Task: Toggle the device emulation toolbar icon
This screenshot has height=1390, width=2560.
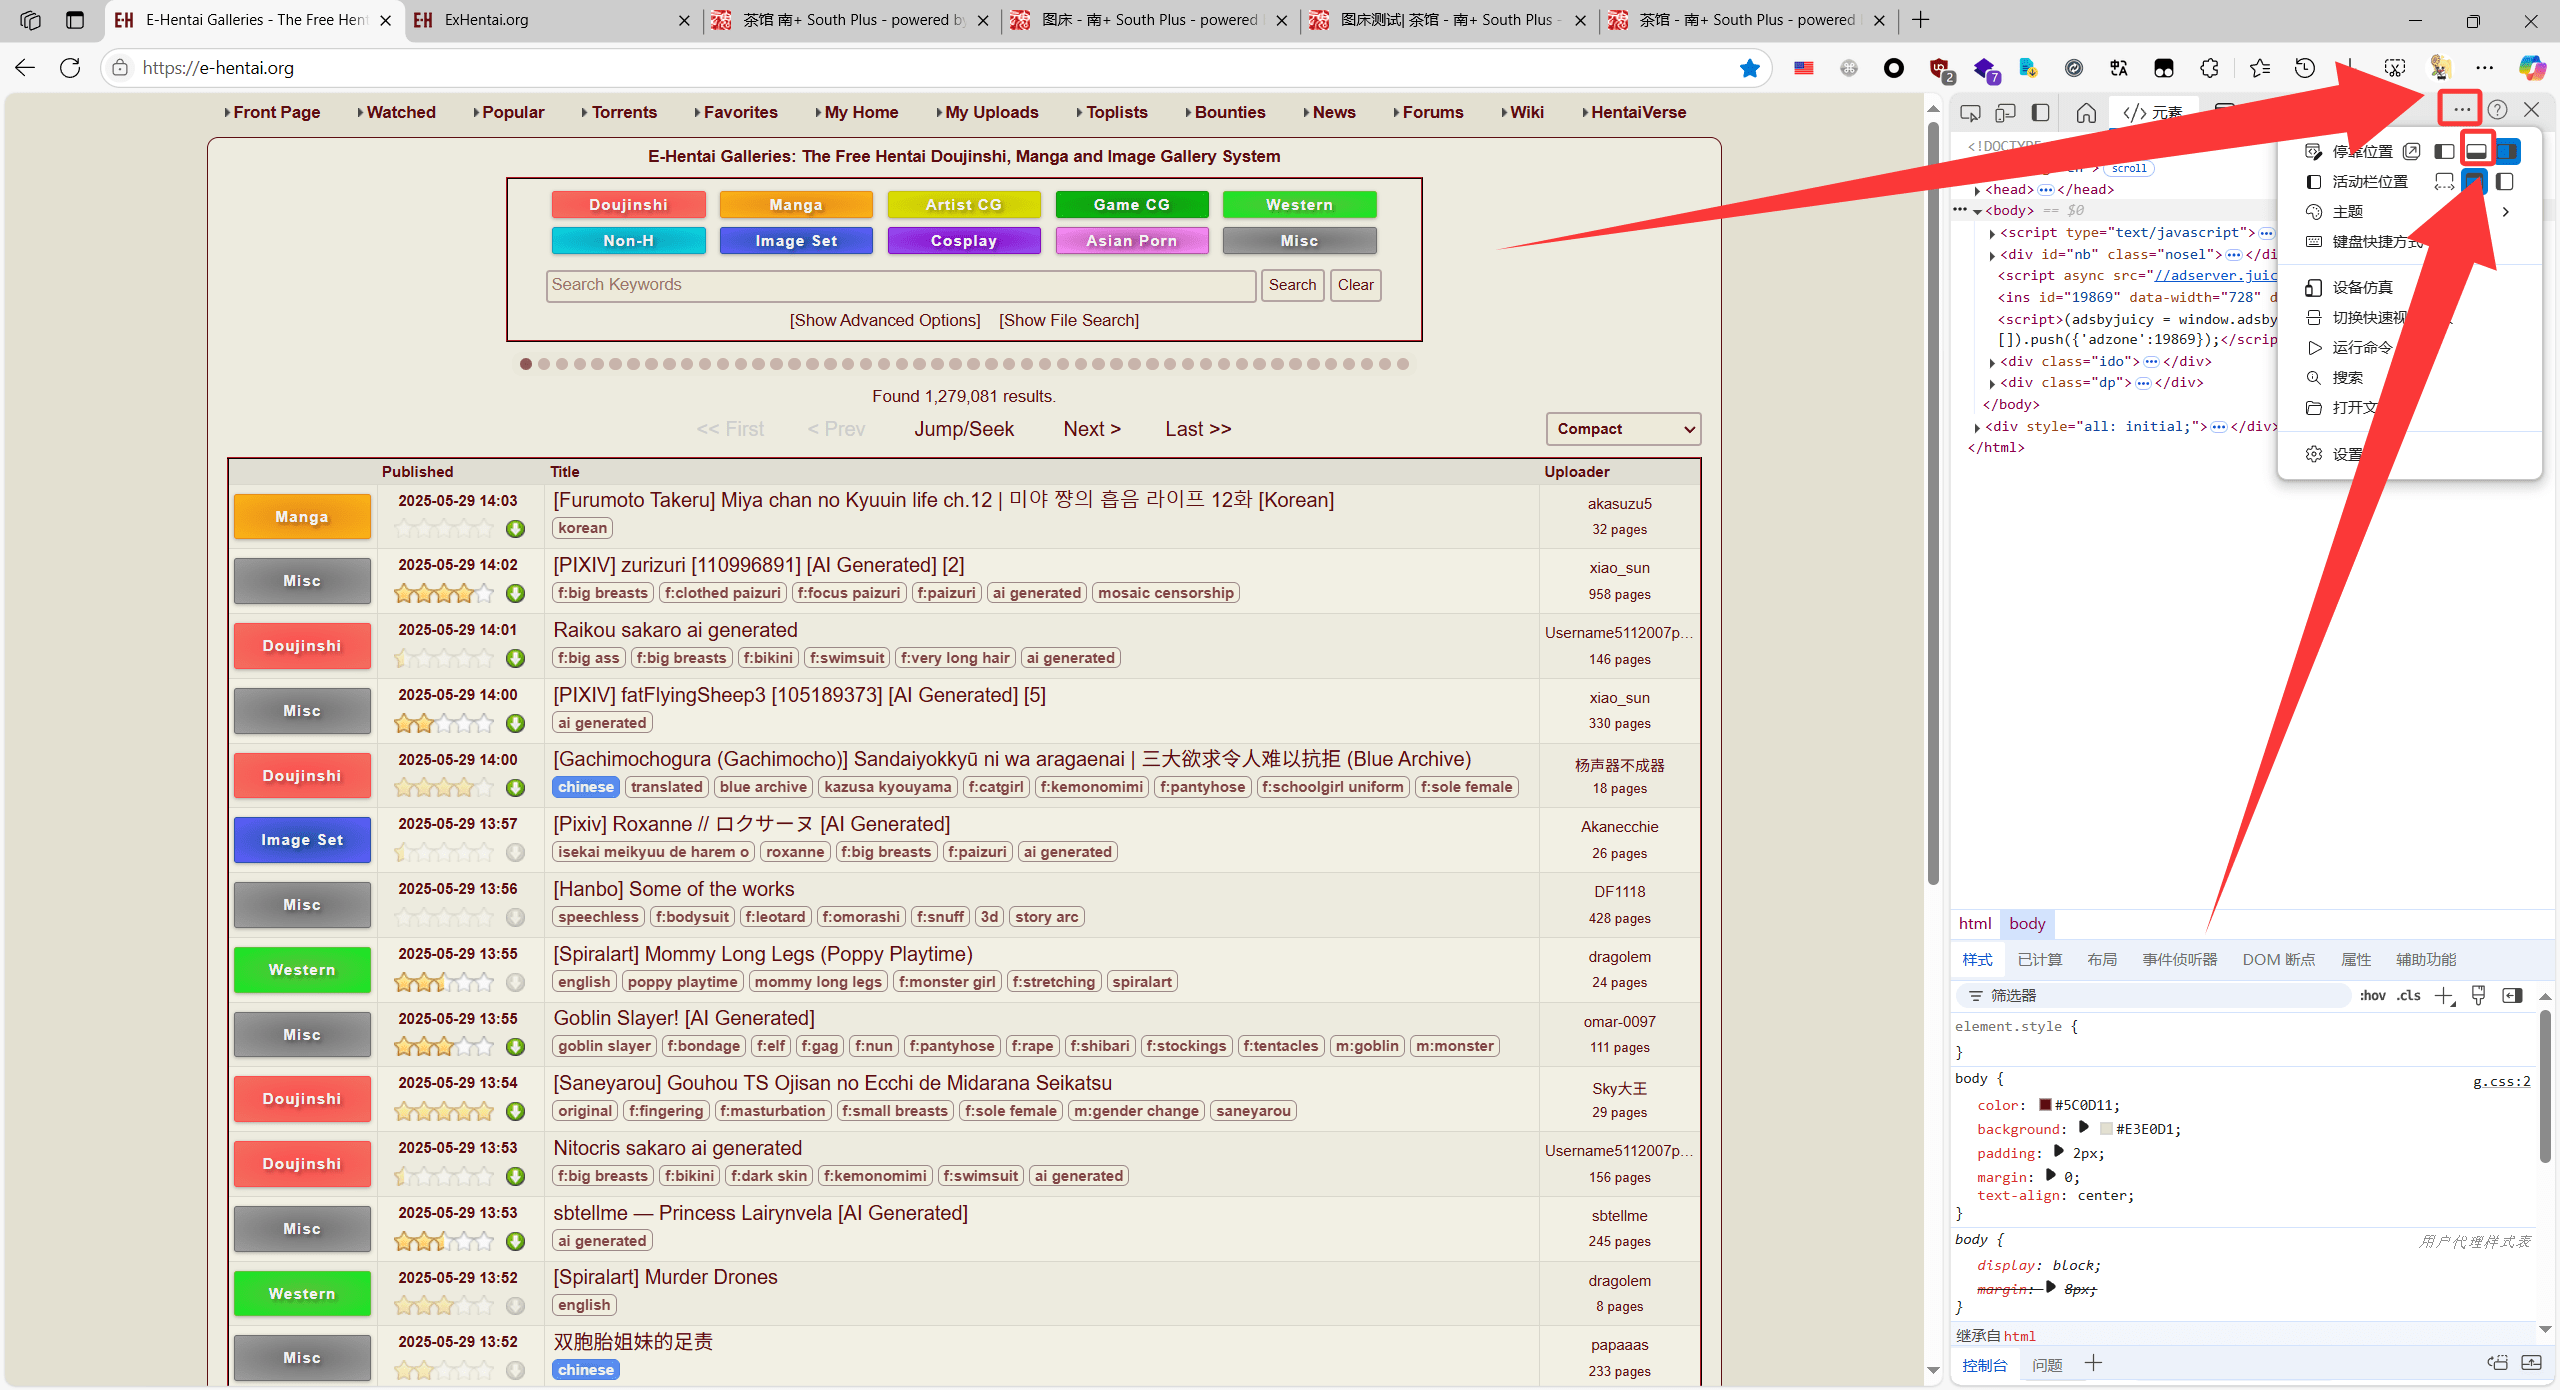Action: coord(2005,112)
